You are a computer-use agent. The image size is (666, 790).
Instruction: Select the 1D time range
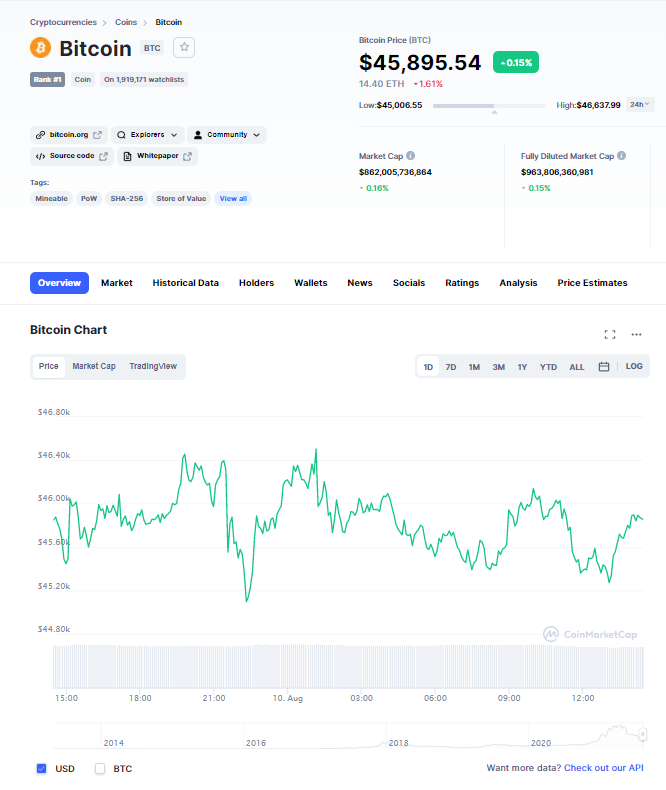point(428,367)
